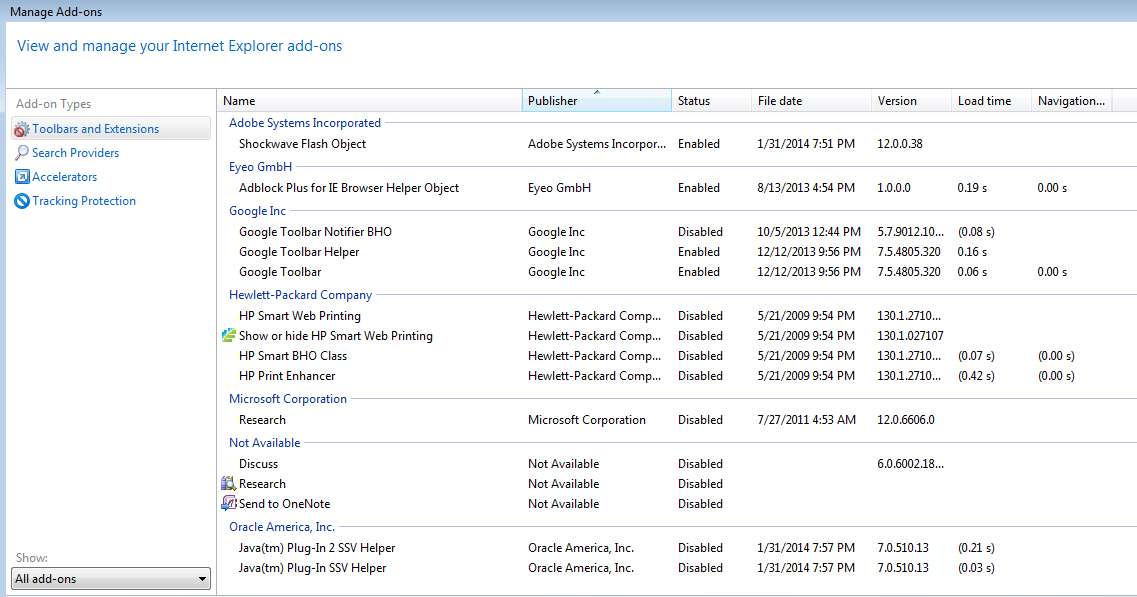Select the HP Smart Web Printing add-on
1137x597 pixels.
[x=299, y=316]
